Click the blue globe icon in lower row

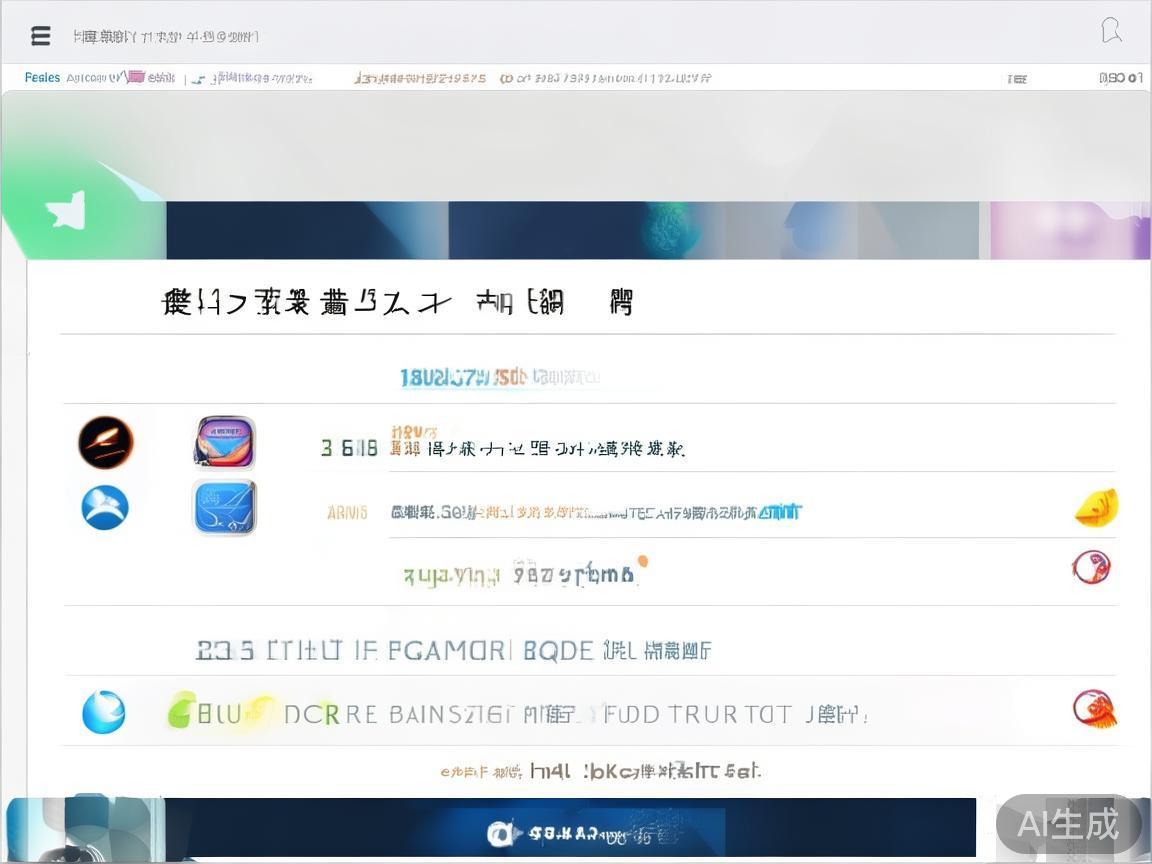[104, 712]
